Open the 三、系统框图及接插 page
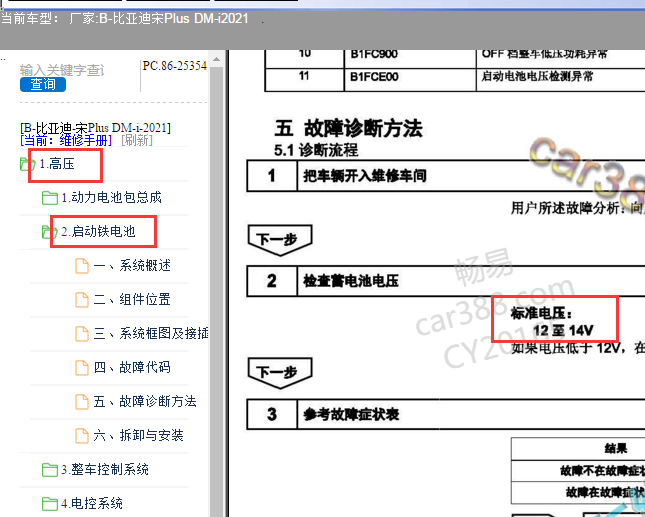 151,333
